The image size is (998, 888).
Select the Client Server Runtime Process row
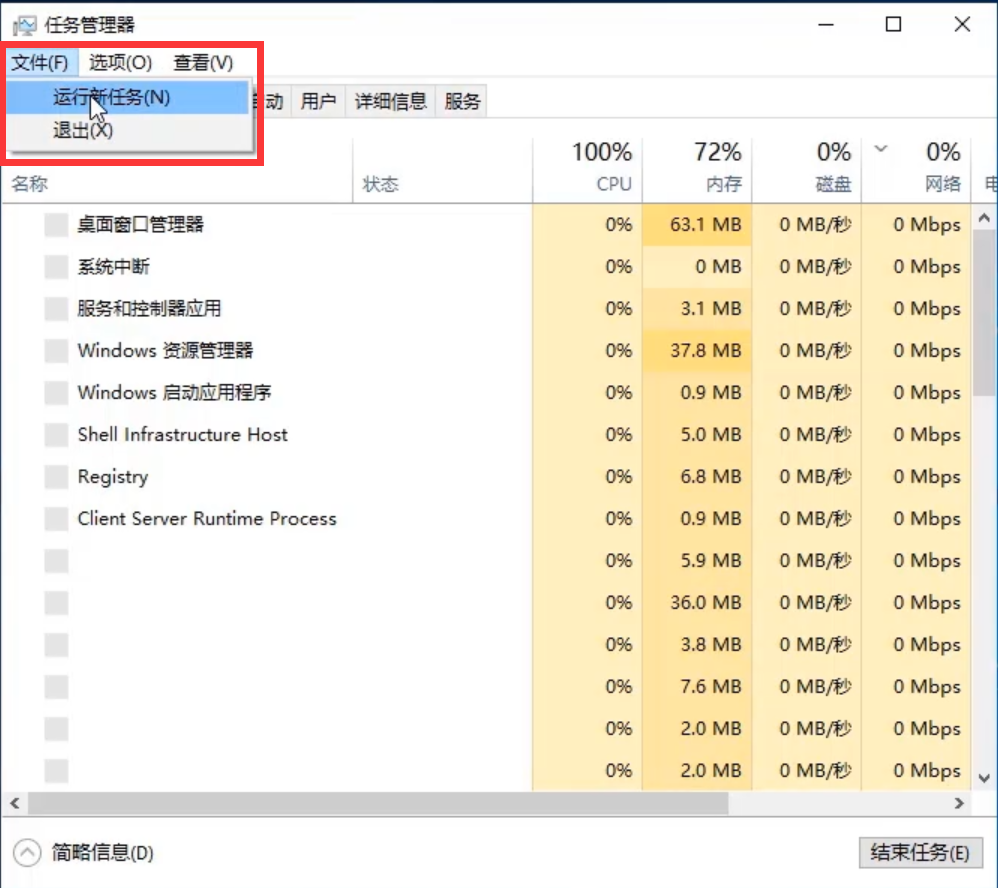(x=206, y=519)
